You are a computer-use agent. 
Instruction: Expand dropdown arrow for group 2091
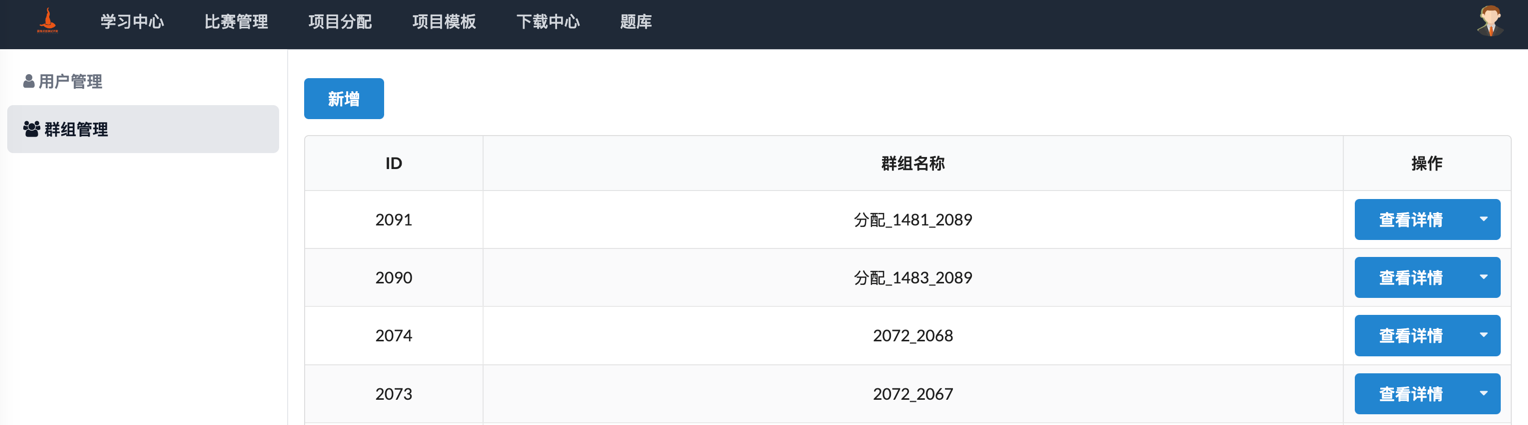coord(1483,220)
